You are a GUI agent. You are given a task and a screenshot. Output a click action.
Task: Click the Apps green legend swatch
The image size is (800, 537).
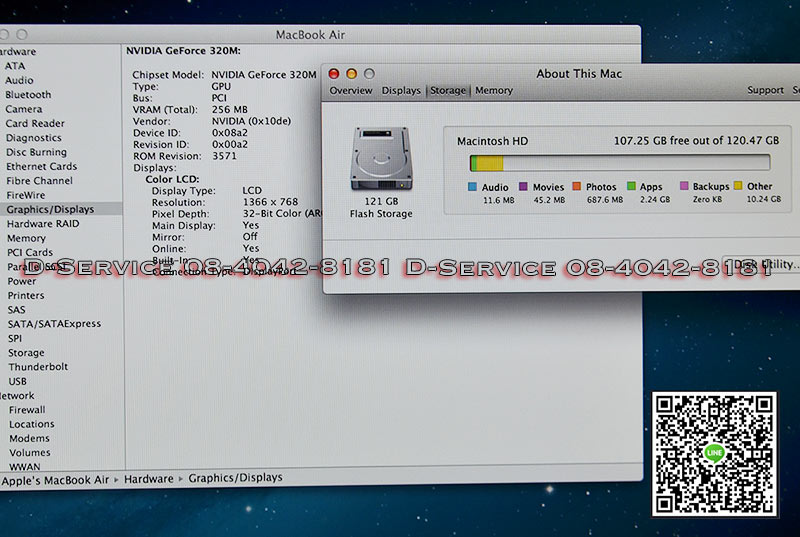(631, 186)
